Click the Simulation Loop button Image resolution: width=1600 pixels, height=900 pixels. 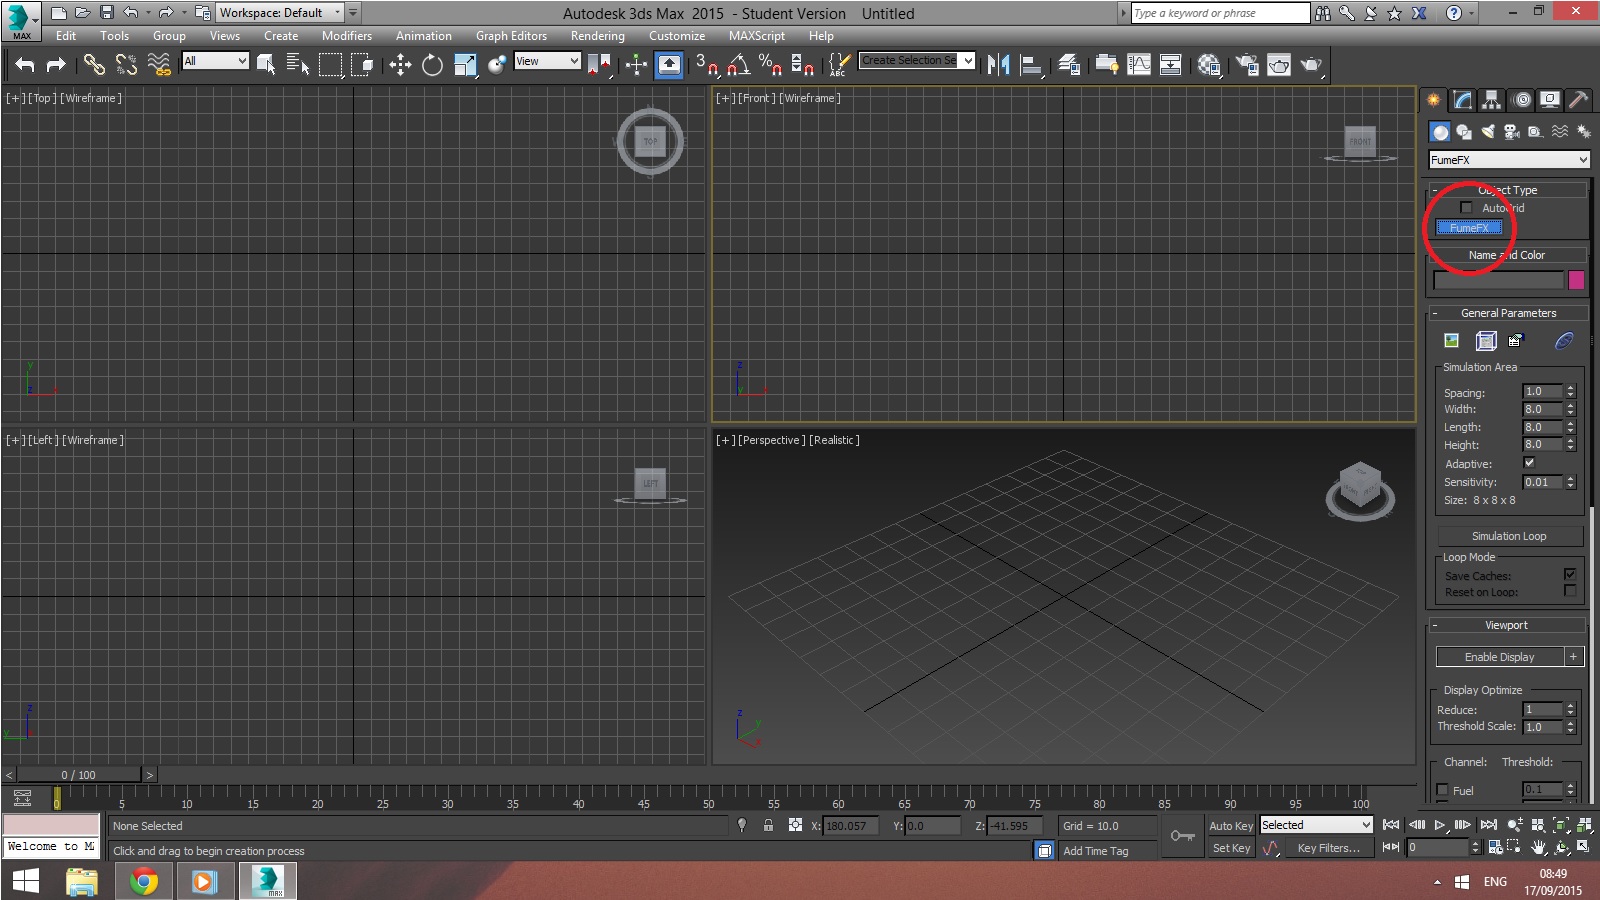coord(1509,536)
